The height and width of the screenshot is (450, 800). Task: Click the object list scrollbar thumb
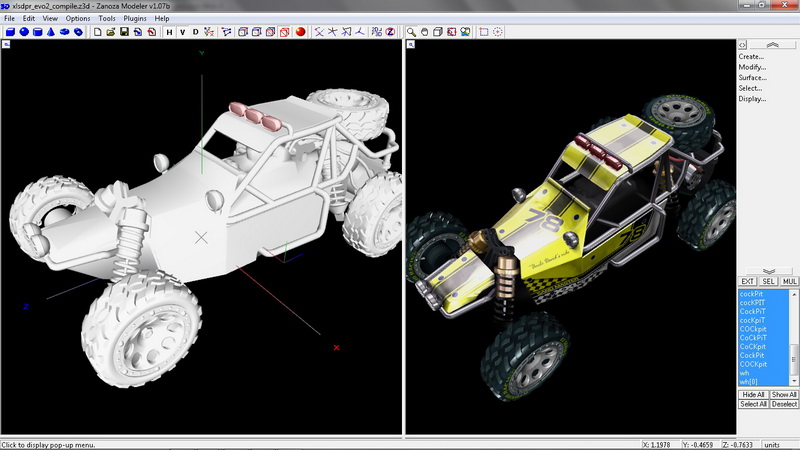(x=795, y=357)
